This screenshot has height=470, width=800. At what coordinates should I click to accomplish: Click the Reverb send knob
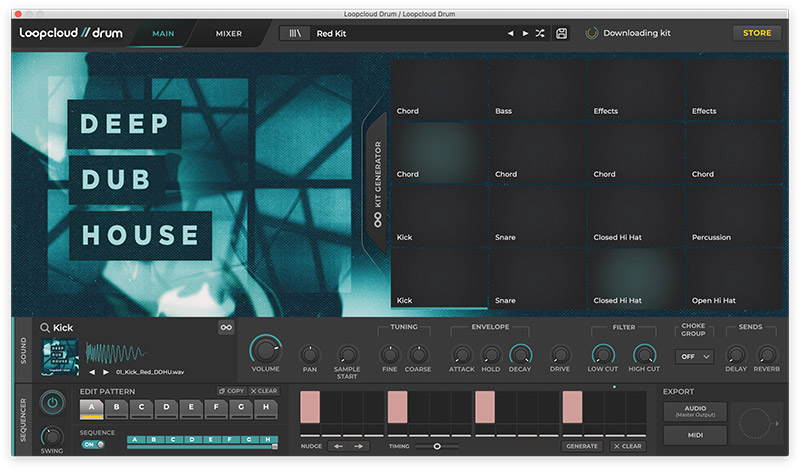[766, 355]
